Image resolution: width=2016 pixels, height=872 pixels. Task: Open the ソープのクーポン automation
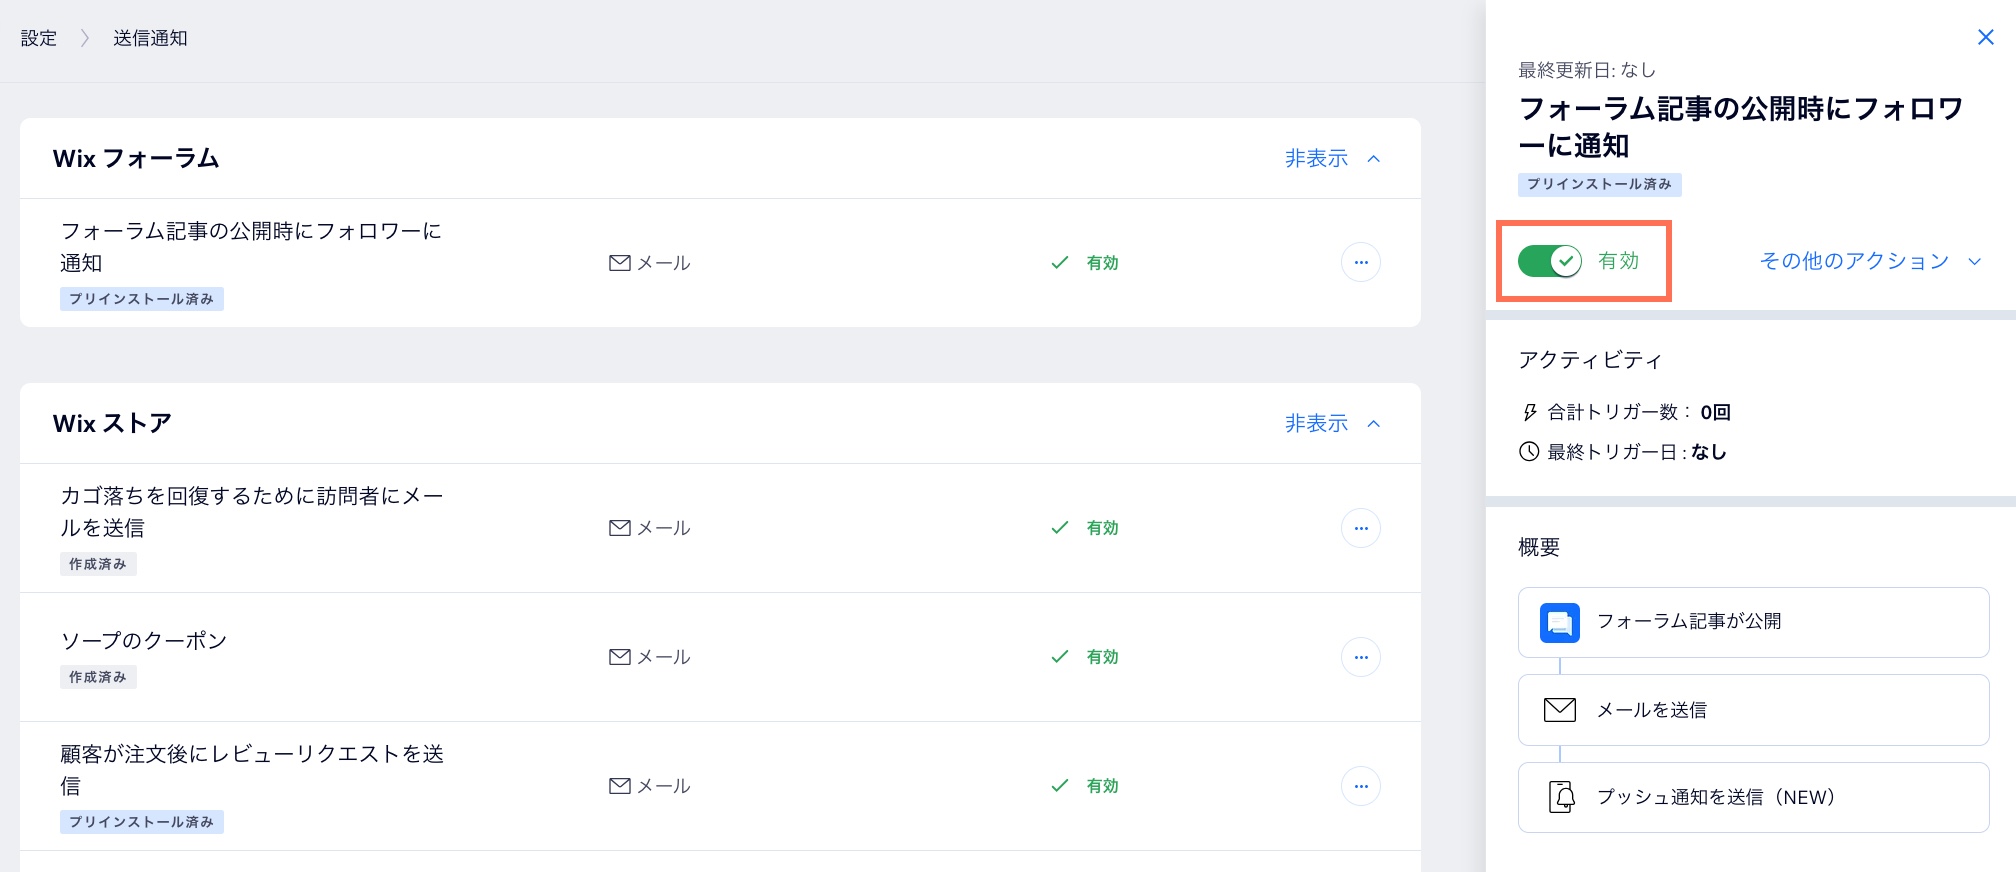(x=144, y=641)
